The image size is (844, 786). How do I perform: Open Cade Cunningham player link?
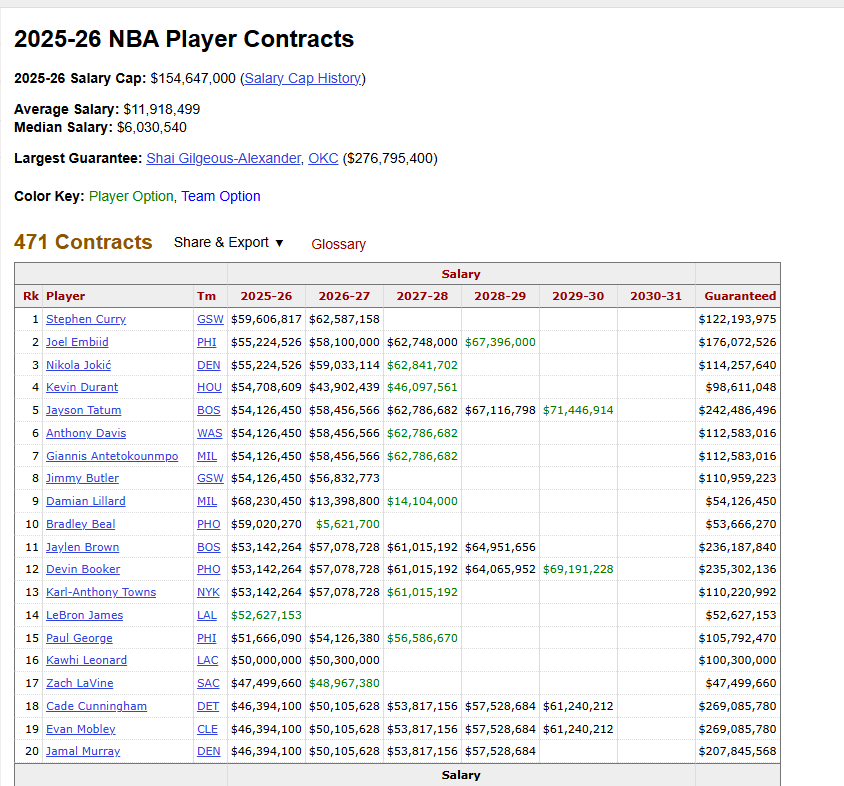pos(96,706)
